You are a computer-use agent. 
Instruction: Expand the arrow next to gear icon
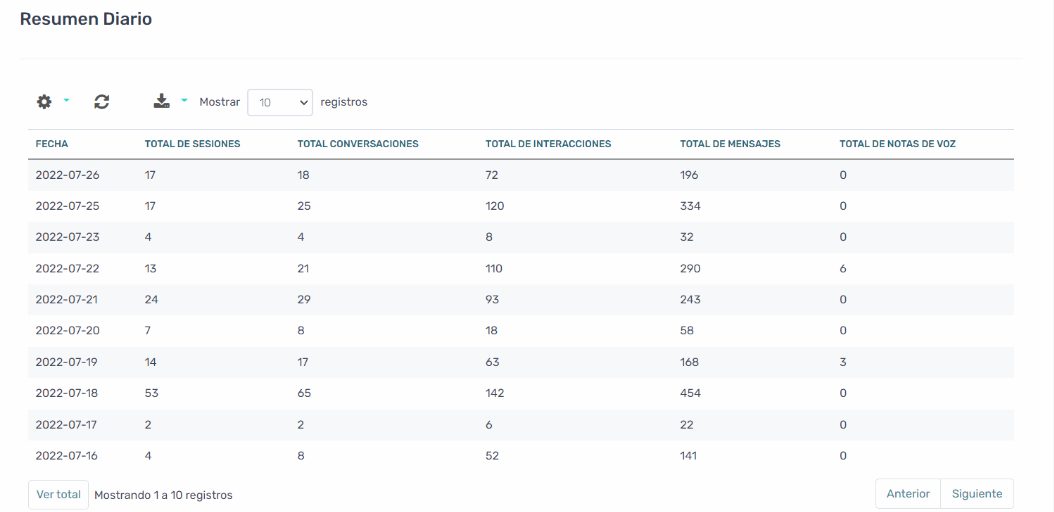[67, 101]
